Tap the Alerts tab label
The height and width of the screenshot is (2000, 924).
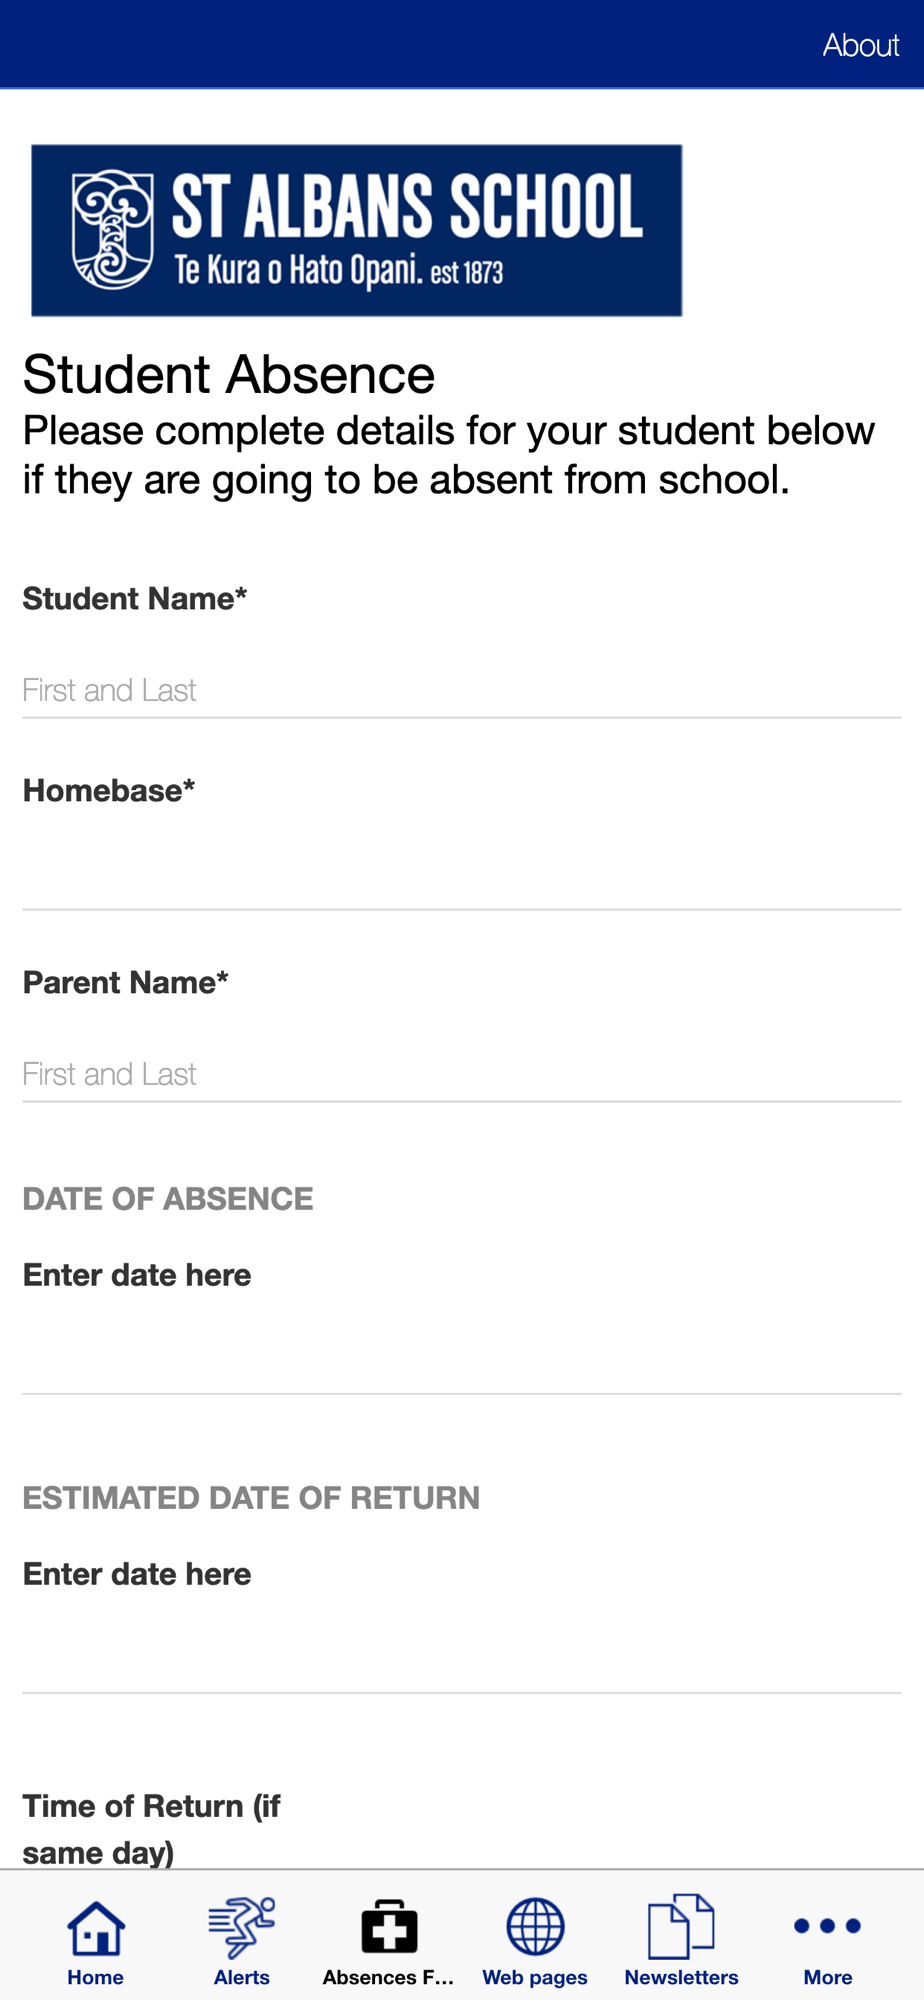click(242, 1977)
